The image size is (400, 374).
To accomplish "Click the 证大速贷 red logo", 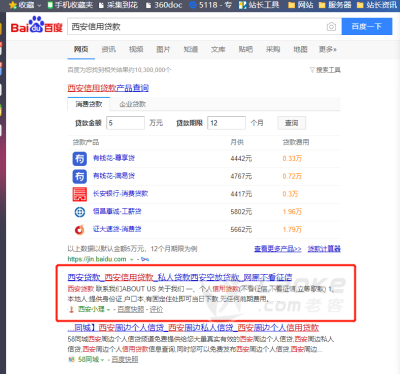I will pyautogui.click(x=80, y=230).
